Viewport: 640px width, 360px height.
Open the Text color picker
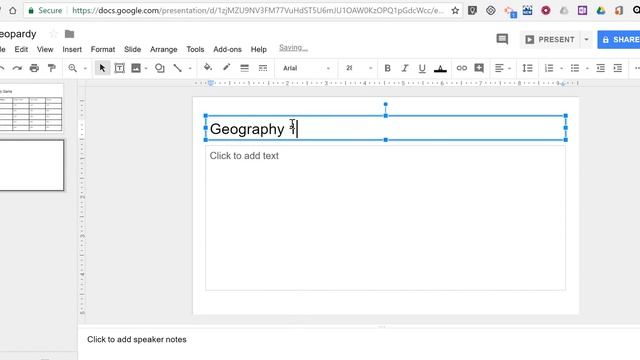pyautogui.click(x=440, y=69)
